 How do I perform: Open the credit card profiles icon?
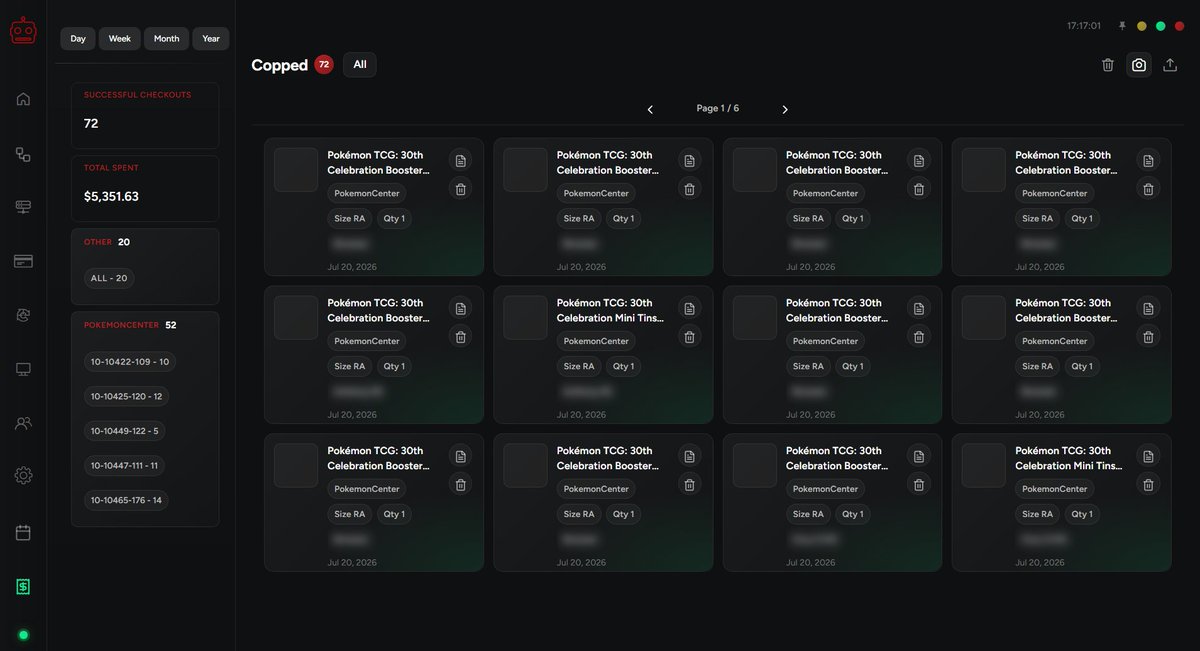[23, 261]
